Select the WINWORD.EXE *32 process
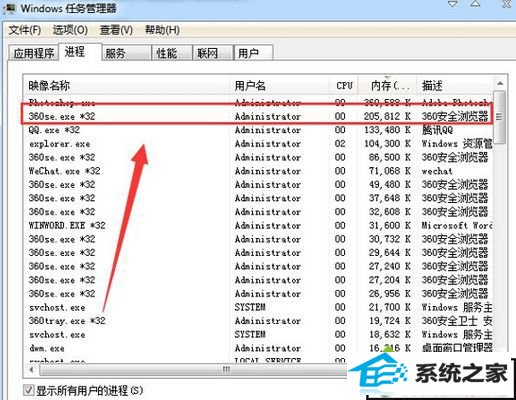The height and width of the screenshot is (400, 516). pyautogui.click(x=257, y=225)
